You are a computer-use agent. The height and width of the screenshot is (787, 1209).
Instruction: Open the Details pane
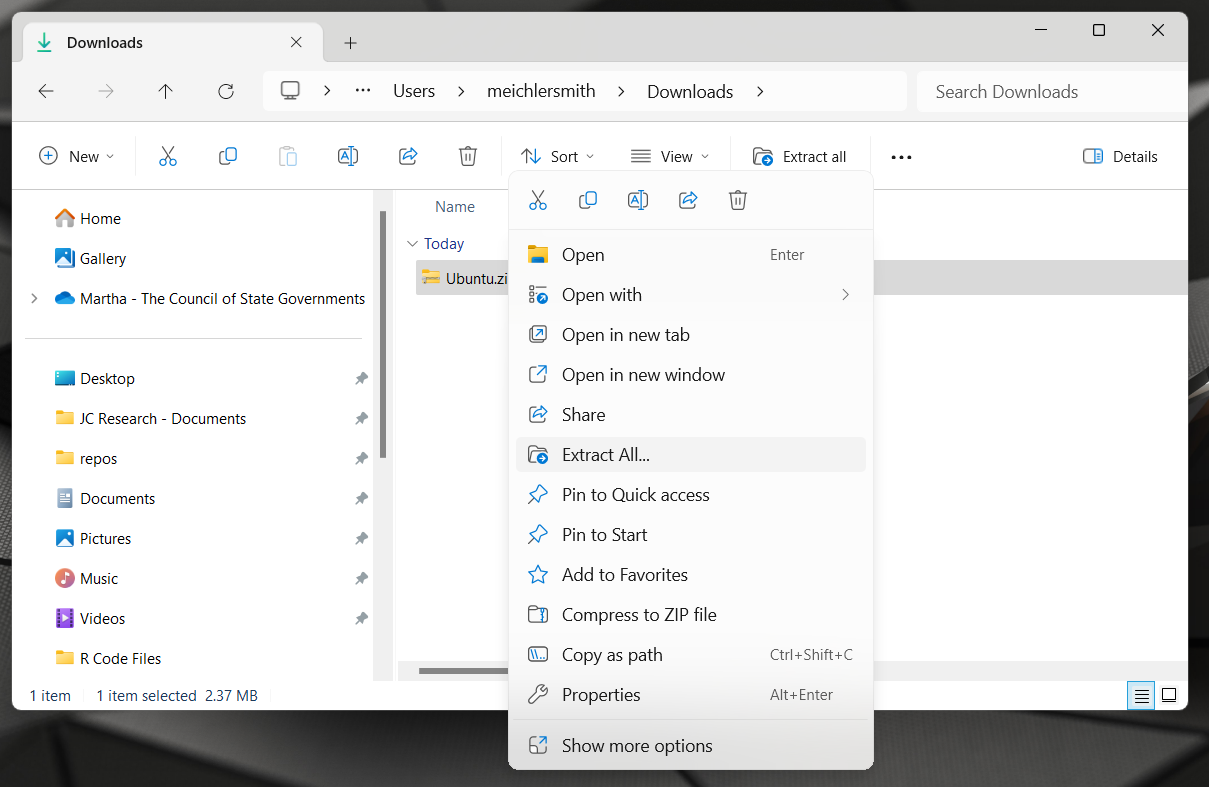pos(1119,156)
